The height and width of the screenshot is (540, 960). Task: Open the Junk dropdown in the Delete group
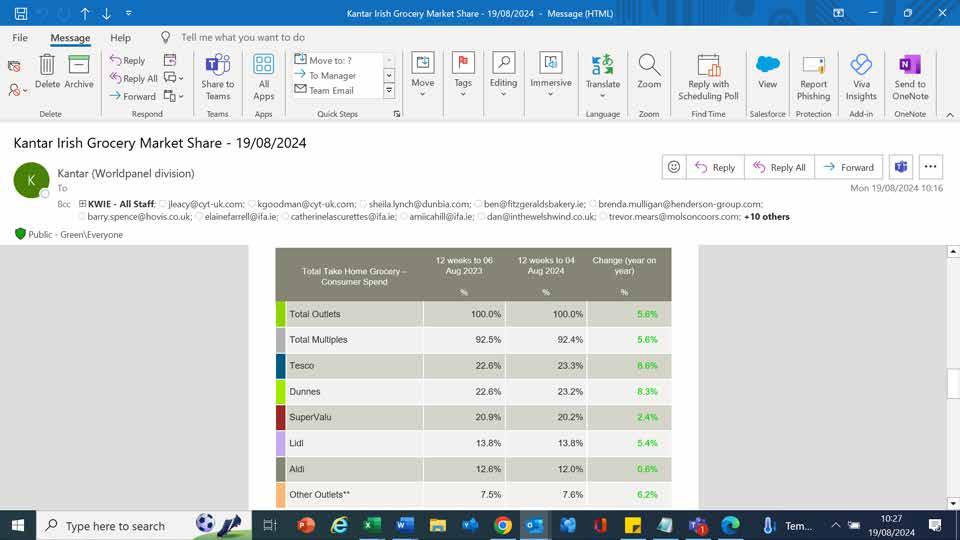[17, 90]
